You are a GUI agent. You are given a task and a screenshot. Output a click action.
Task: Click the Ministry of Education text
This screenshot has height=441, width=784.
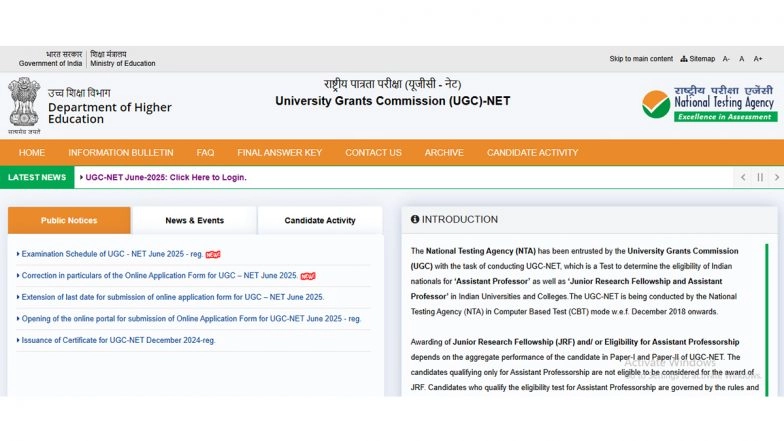(122, 64)
